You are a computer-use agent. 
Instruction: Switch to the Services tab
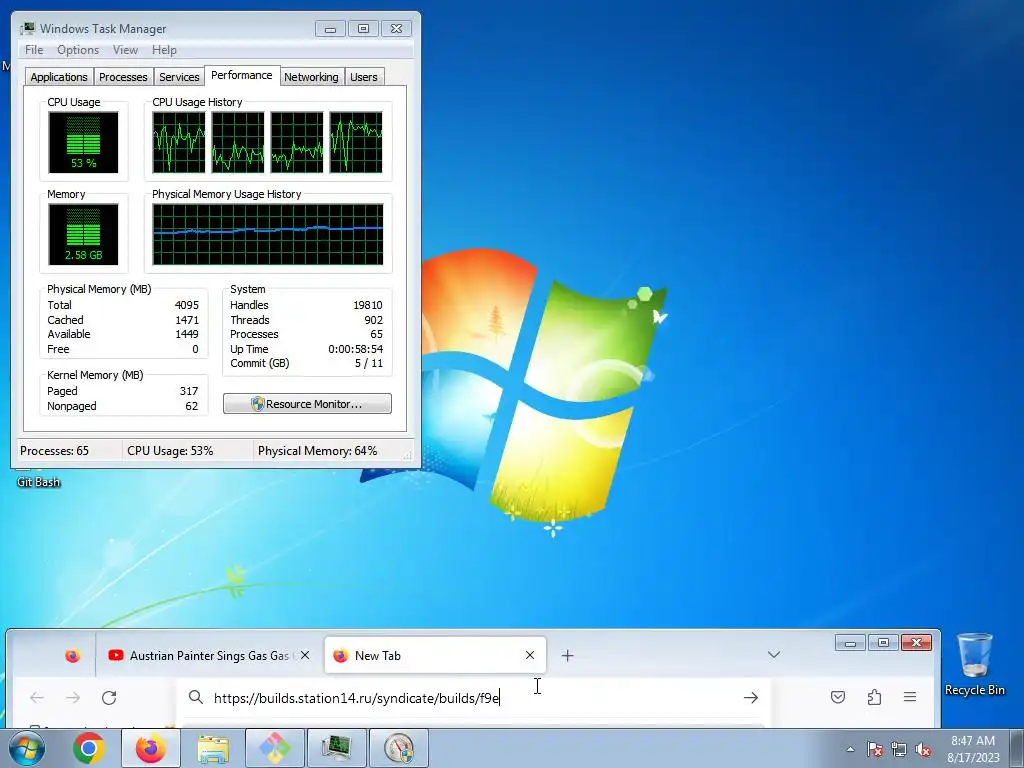(x=179, y=77)
